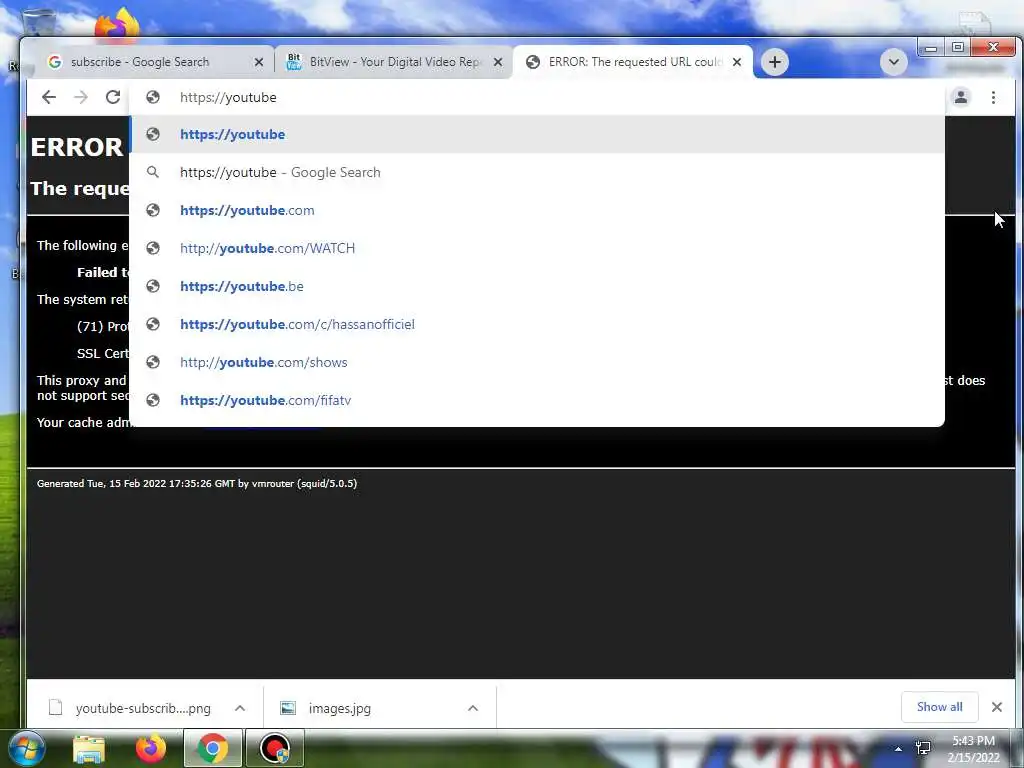Screen dimensions: 1024x768
Task: Open Firefox from the taskbar
Action: click(x=150, y=748)
